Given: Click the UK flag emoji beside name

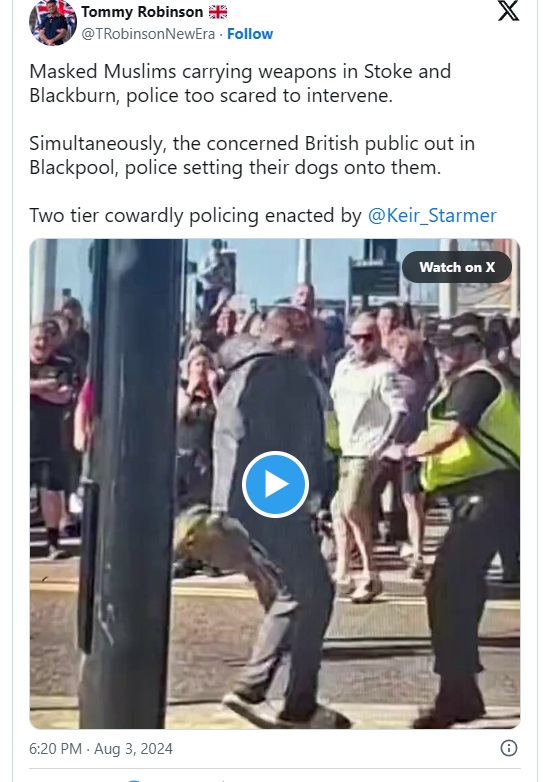Looking at the screenshot, I should pyautogui.click(x=218, y=11).
